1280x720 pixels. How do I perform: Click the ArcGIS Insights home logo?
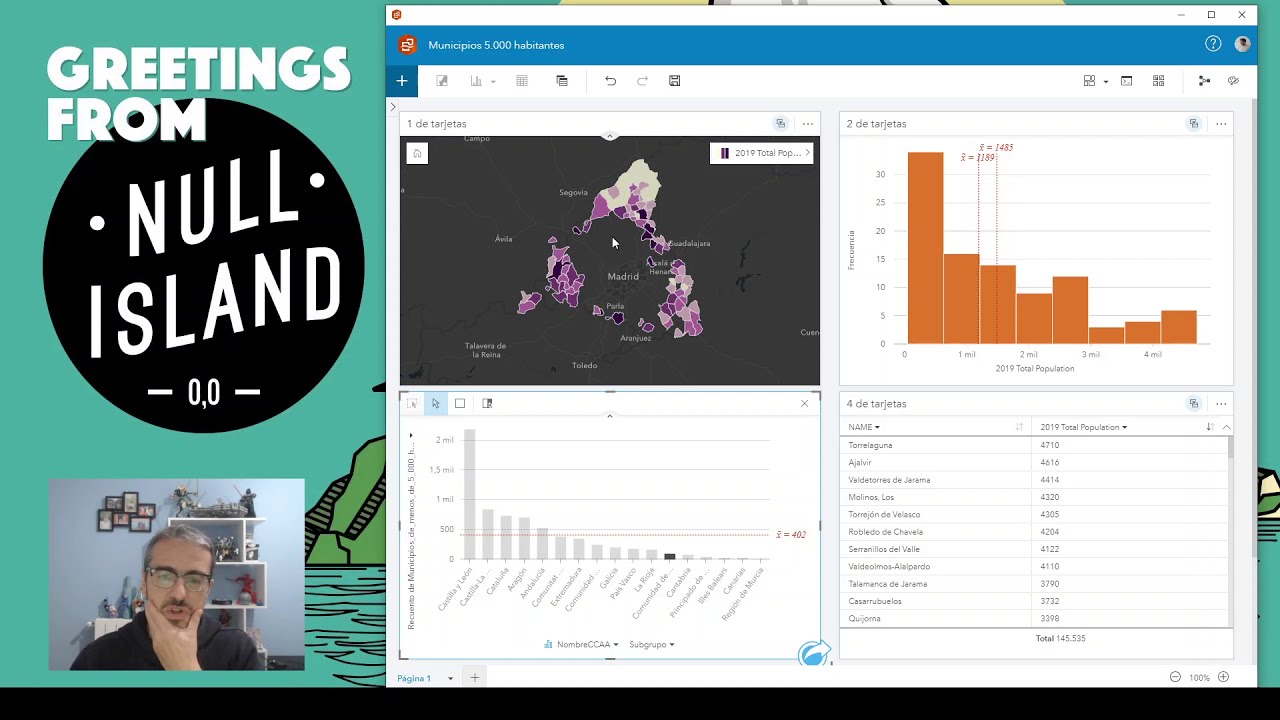pos(406,45)
